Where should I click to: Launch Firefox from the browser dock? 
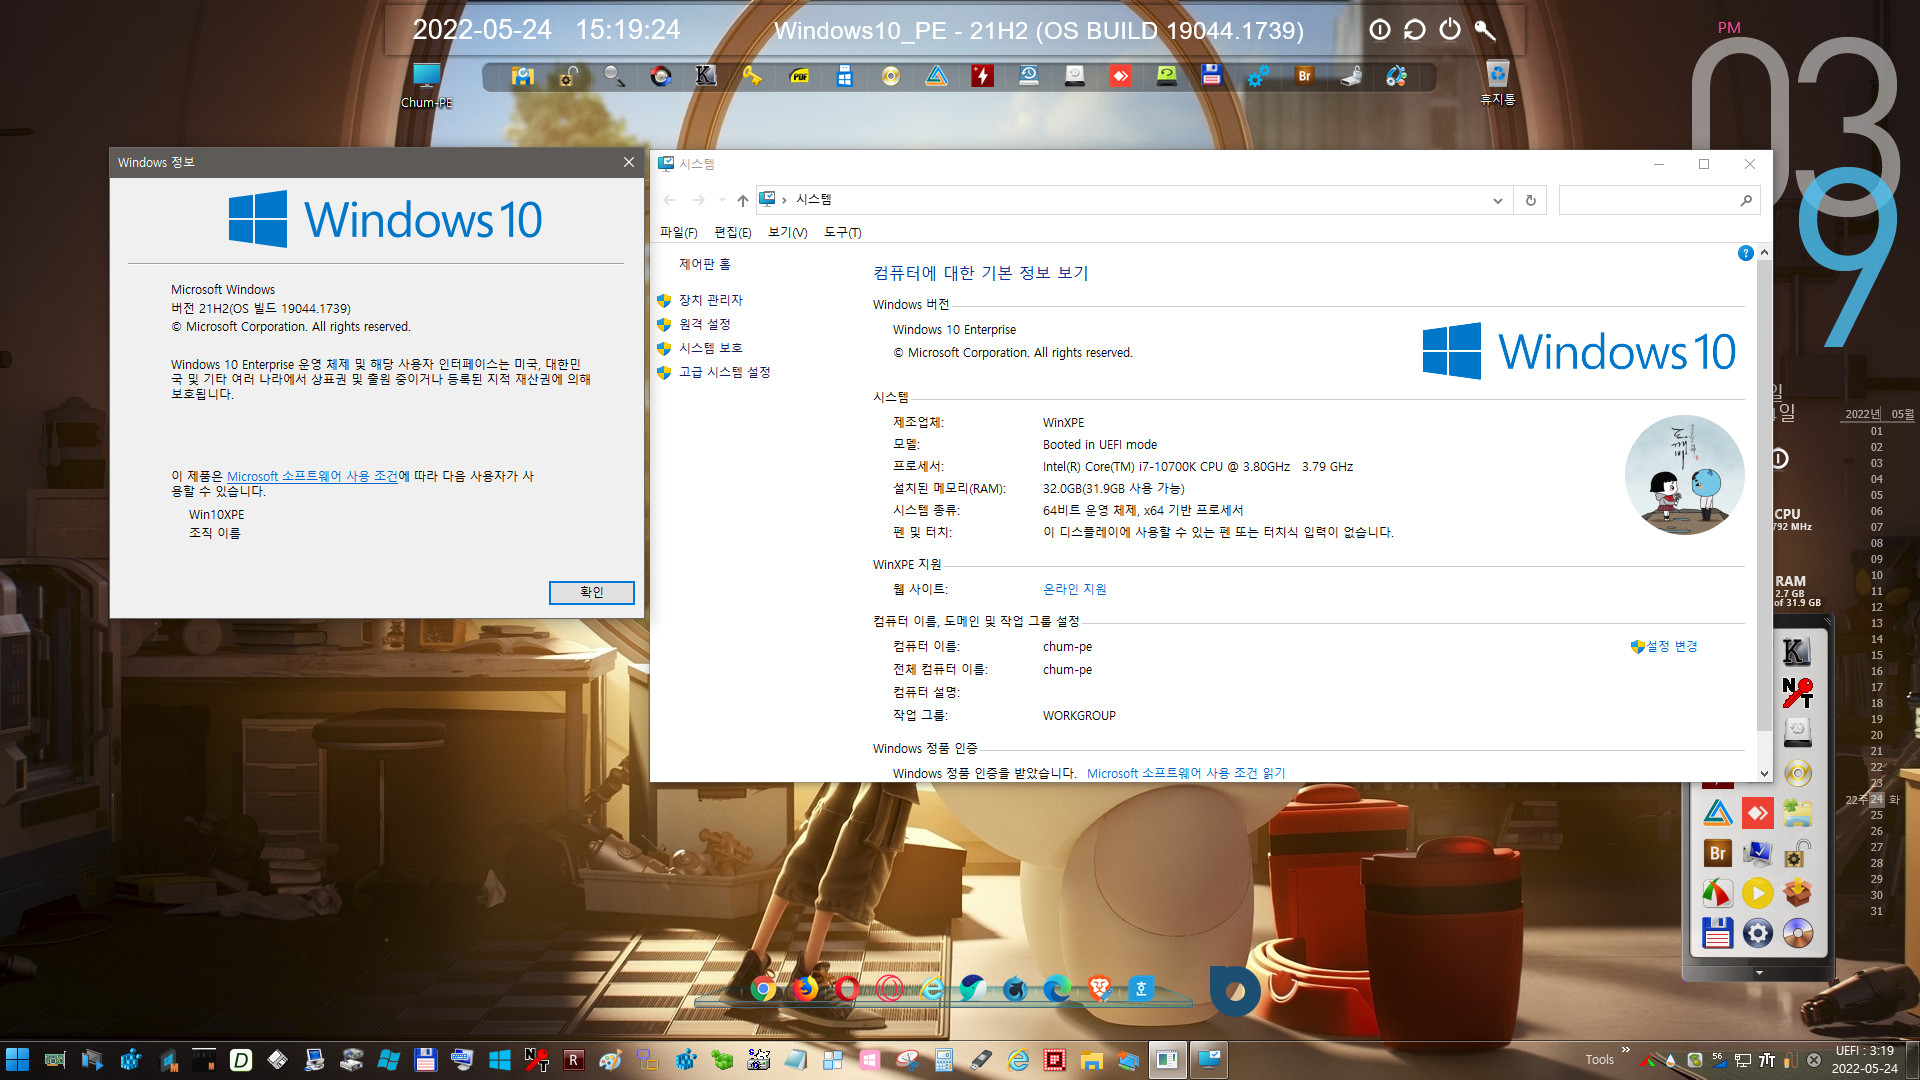(805, 989)
